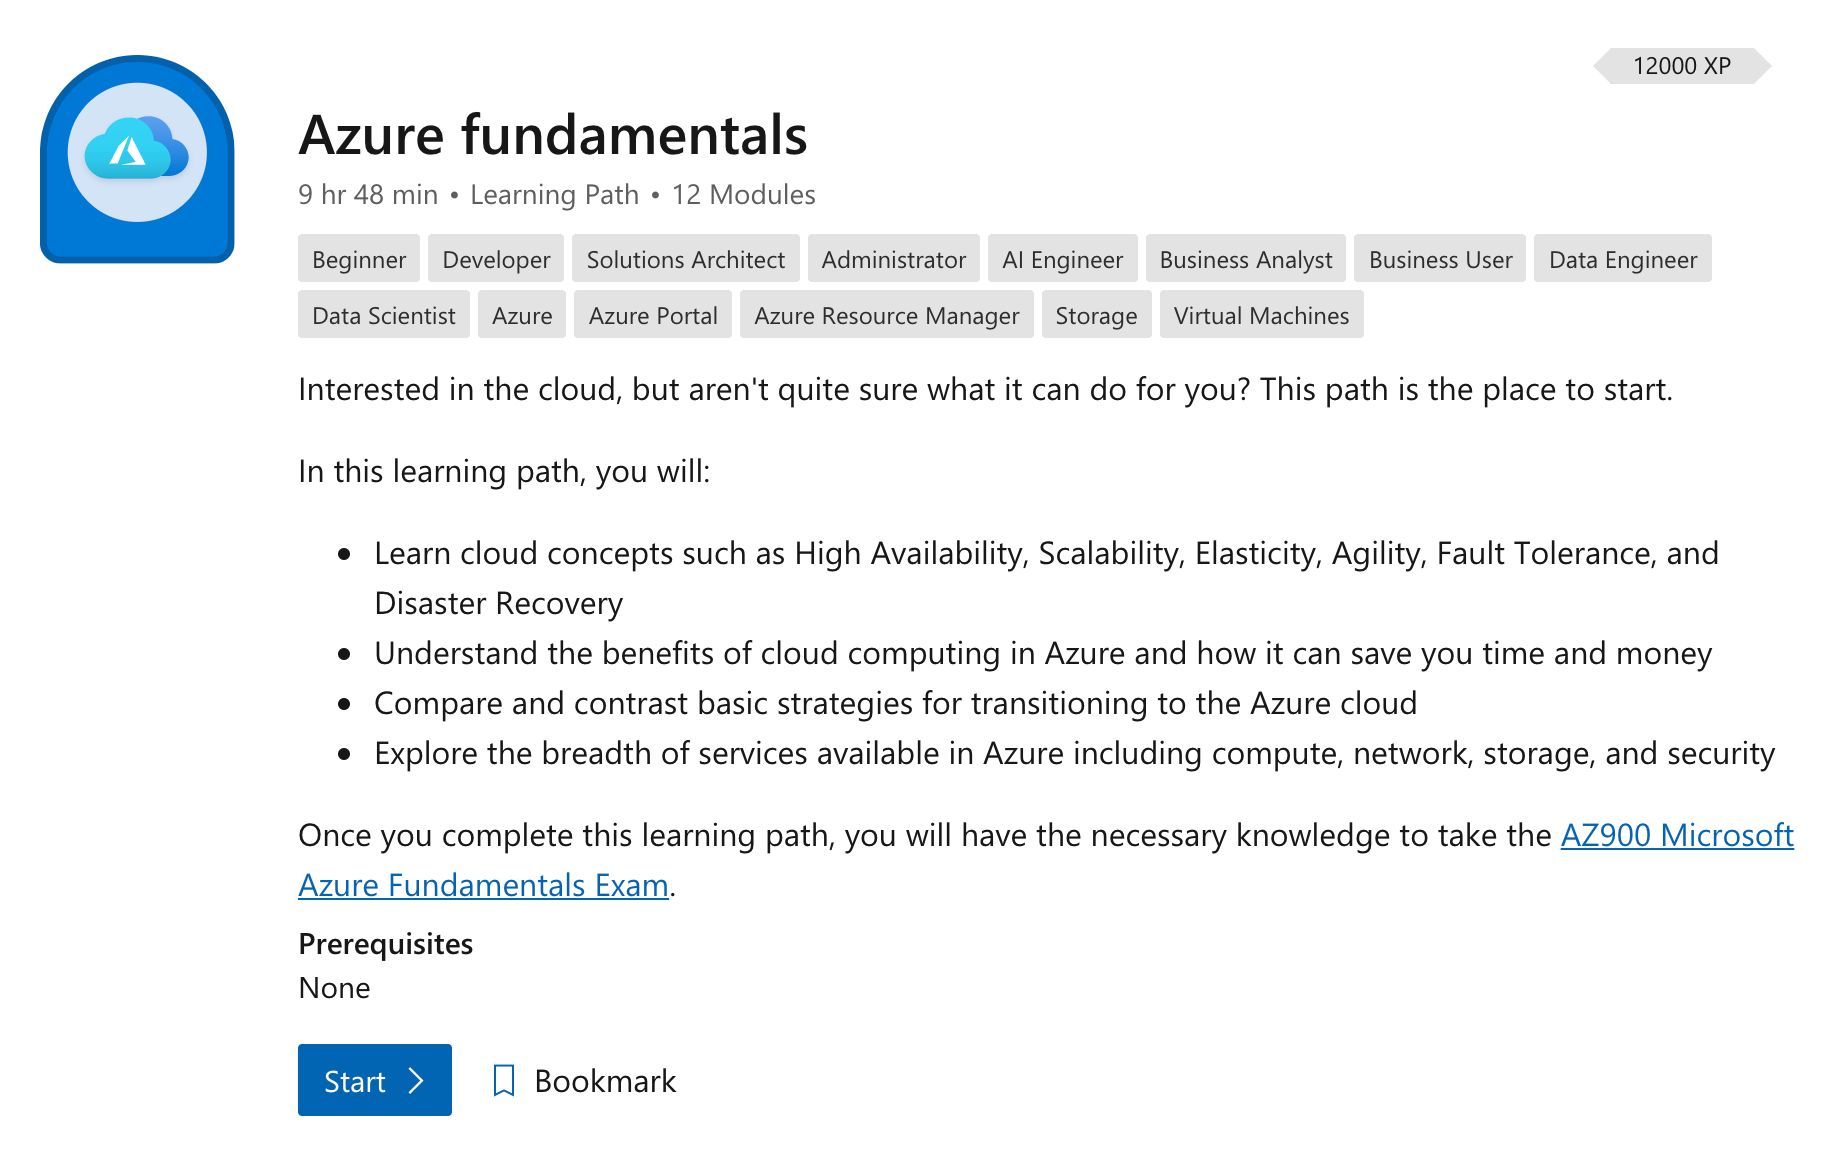Screen dimensions: 1840x1170
Task: Select the AI Engineer tag
Action: click(x=1062, y=259)
